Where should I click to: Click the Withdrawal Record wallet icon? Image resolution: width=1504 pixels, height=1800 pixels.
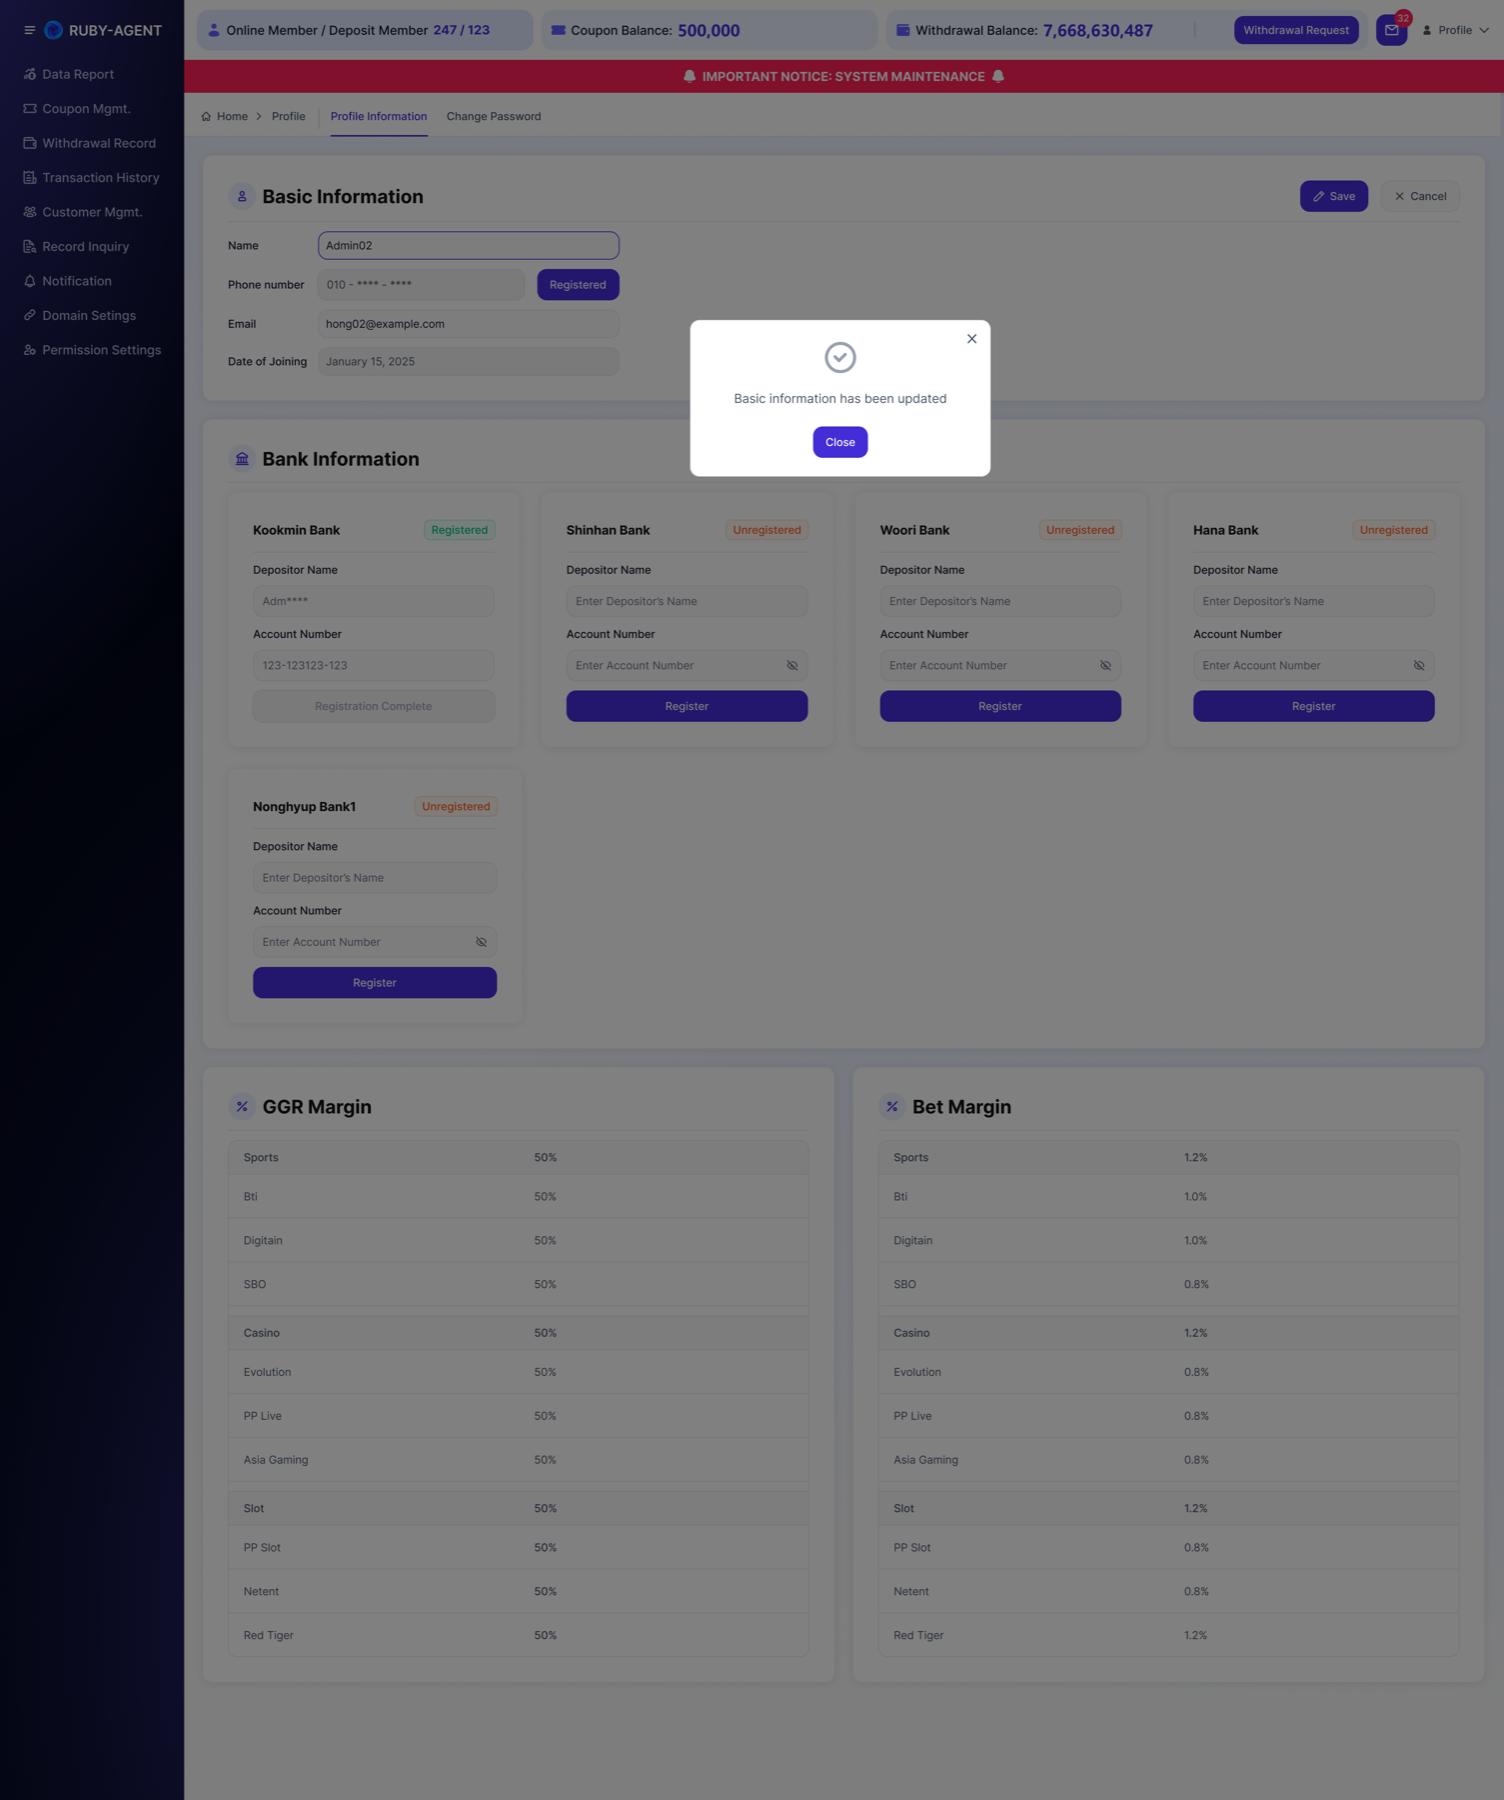tap(30, 143)
